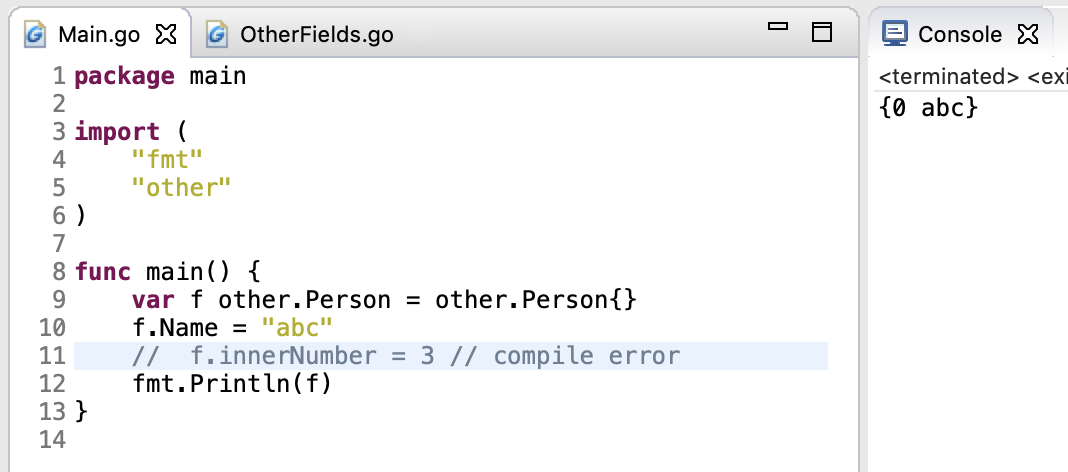Click the fmt.Println(f) statement
Image resolution: width=1068 pixels, height=472 pixels.
231,384
